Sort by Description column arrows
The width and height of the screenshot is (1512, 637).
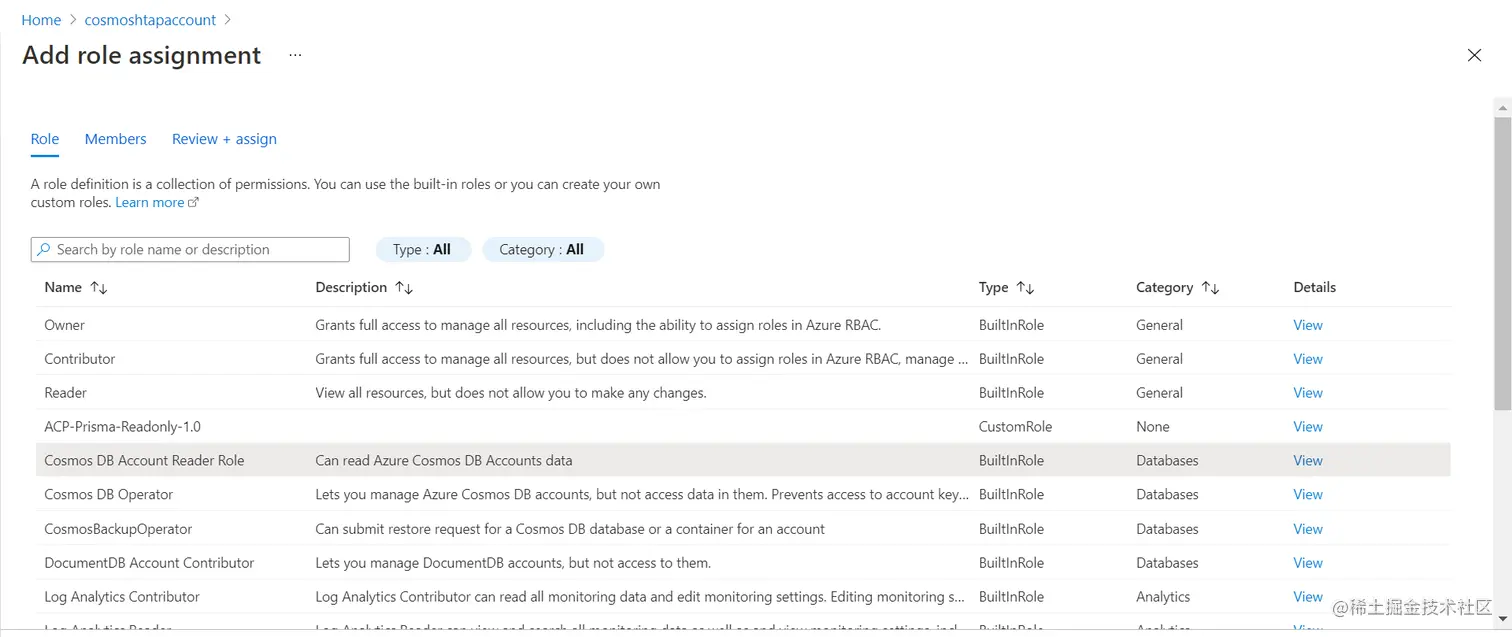(x=404, y=288)
